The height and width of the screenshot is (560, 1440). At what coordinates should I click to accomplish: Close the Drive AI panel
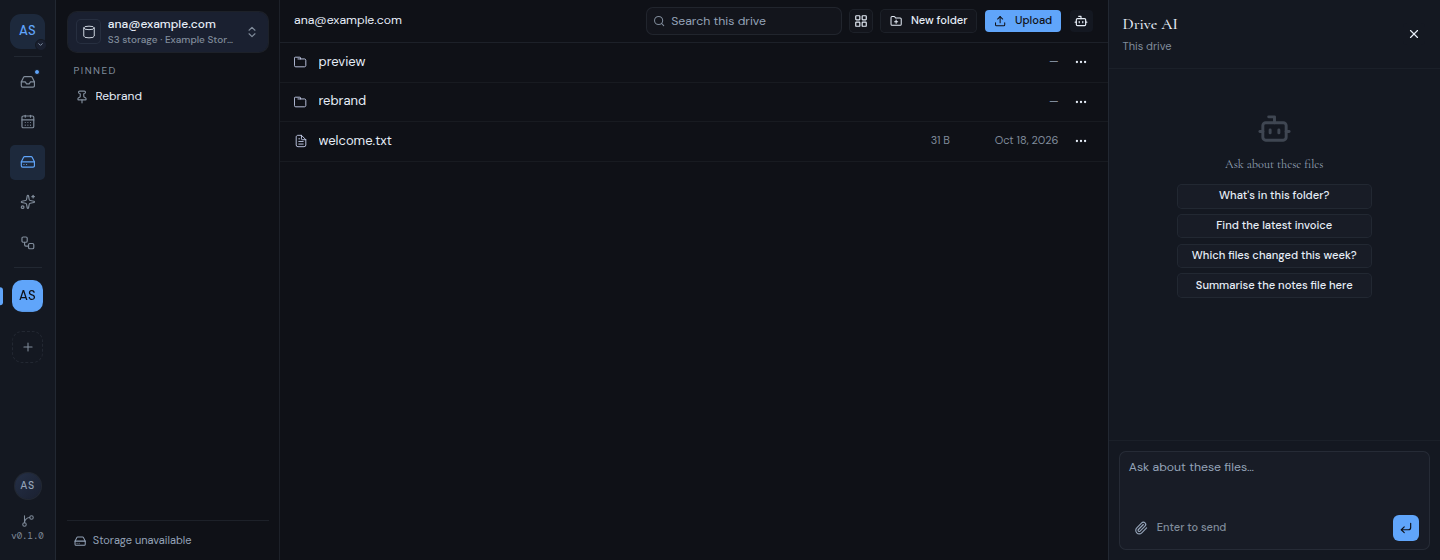click(1414, 34)
